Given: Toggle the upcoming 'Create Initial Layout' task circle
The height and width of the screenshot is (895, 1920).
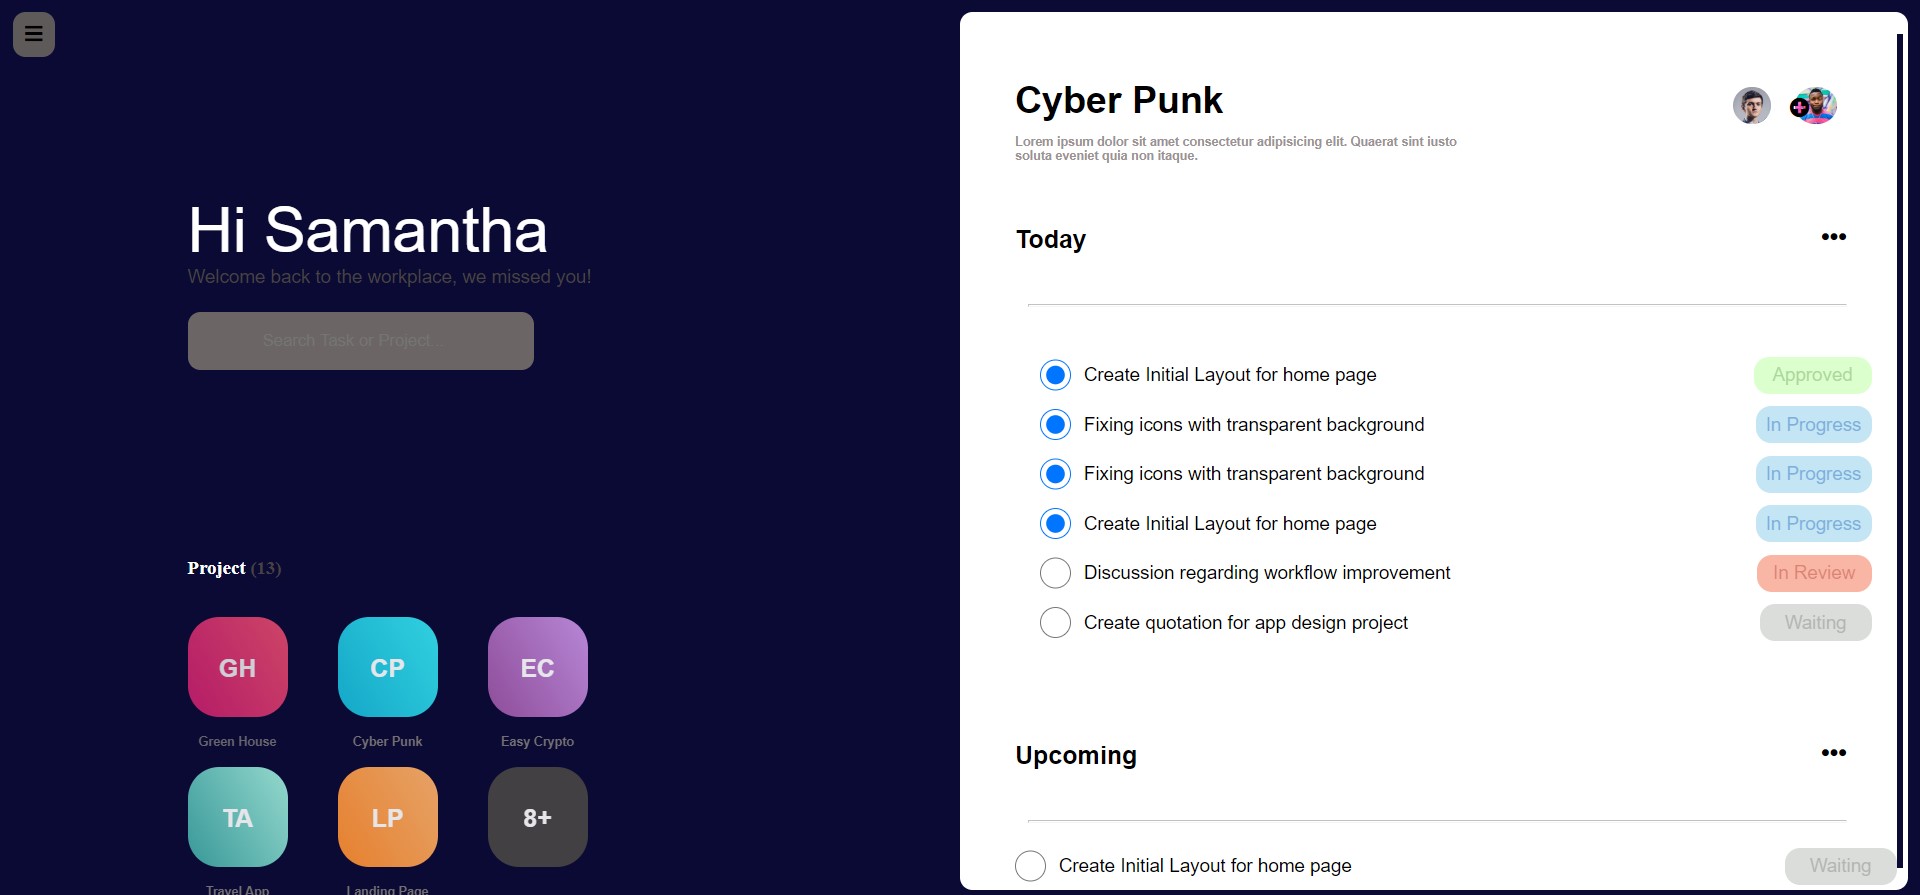Looking at the screenshot, I should (1030, 865).
